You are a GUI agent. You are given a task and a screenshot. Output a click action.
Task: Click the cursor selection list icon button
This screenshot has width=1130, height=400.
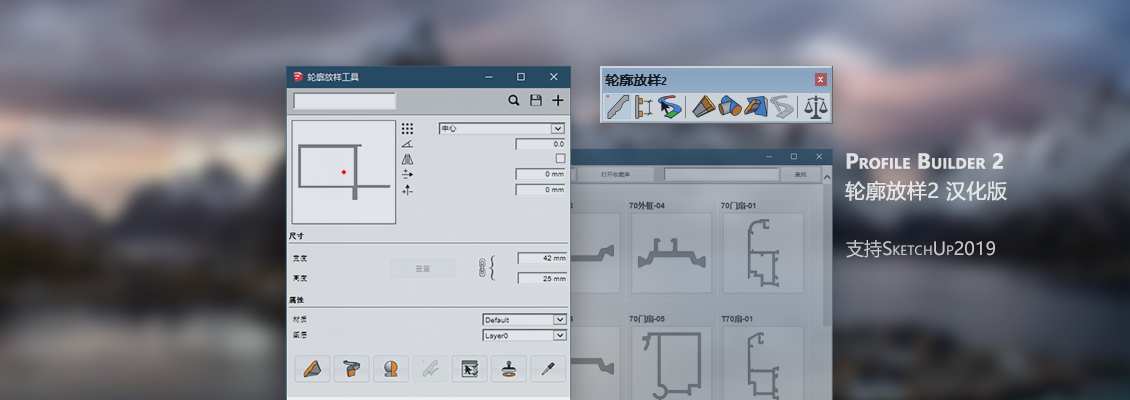469,369
